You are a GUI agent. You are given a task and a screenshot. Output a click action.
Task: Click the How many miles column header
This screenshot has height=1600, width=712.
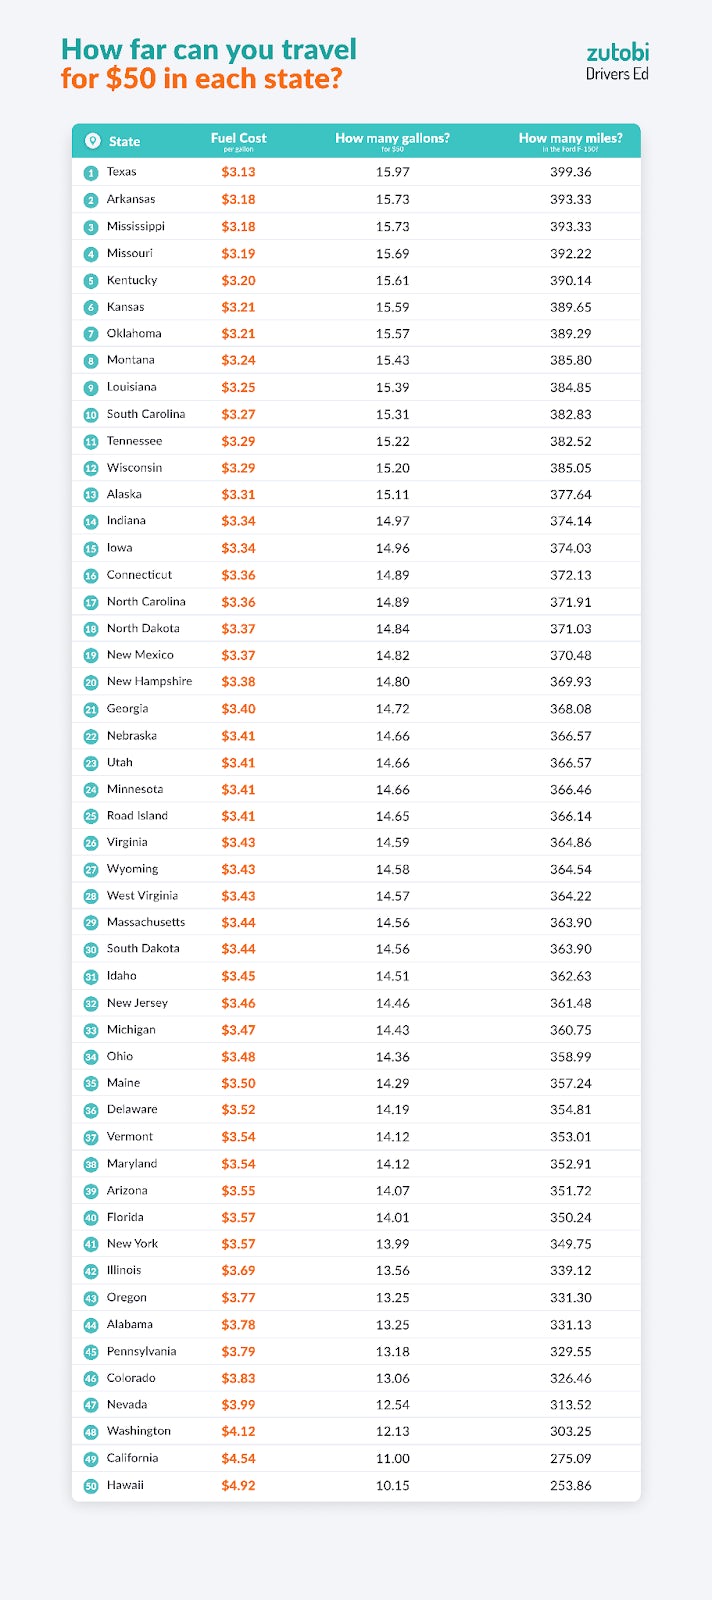pos(570,140)
